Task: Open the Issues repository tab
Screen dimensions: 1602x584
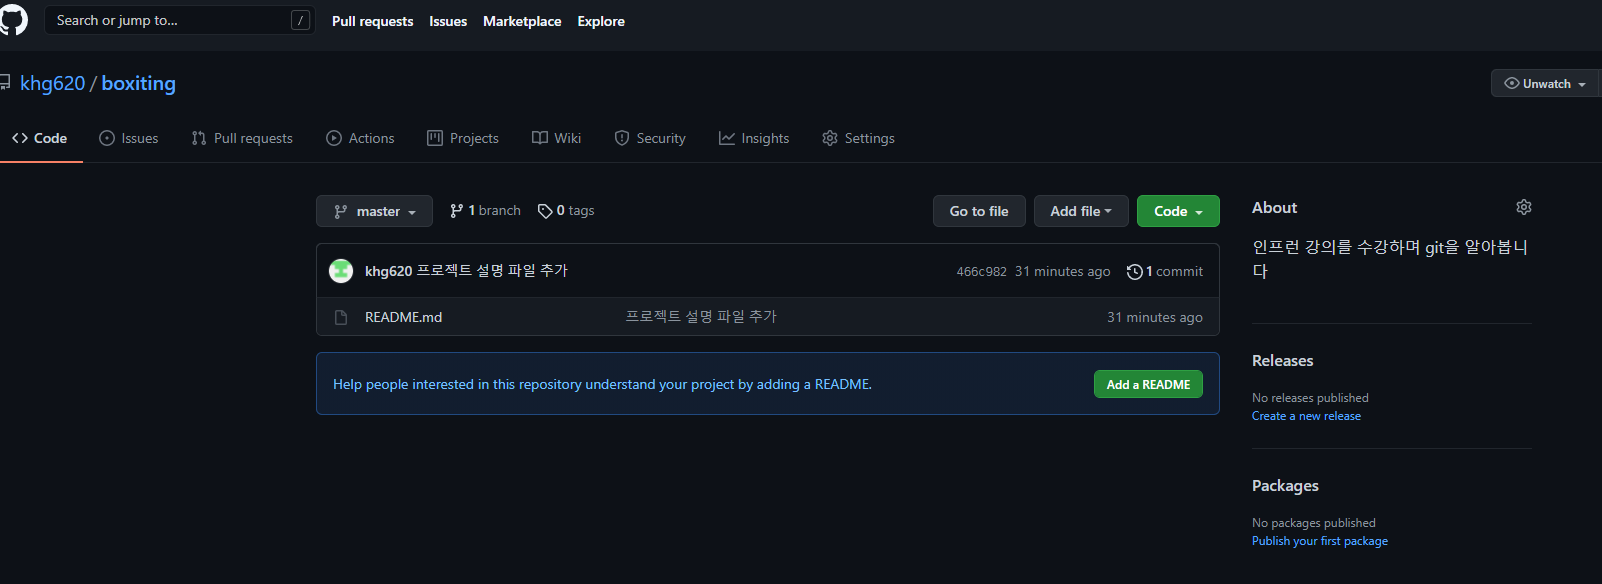Action: (x=129, y=138)
